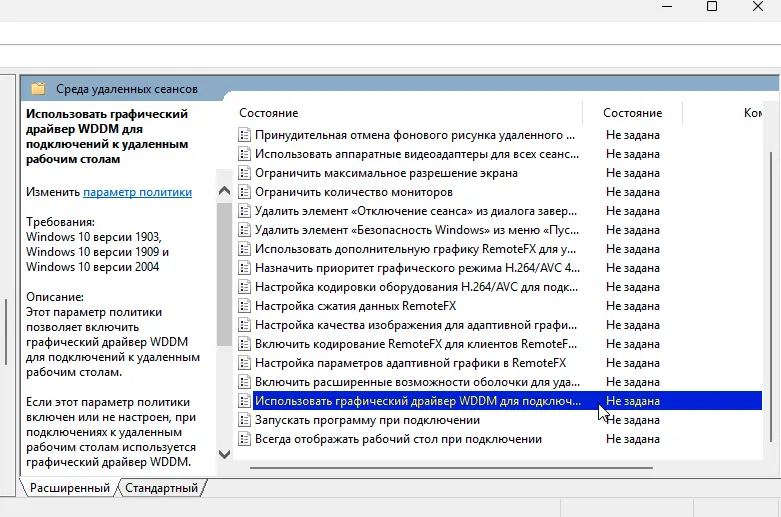Click the horizontal scrollbar under policy list
Viewport: 781px width, 517px height.
(451, 468)
